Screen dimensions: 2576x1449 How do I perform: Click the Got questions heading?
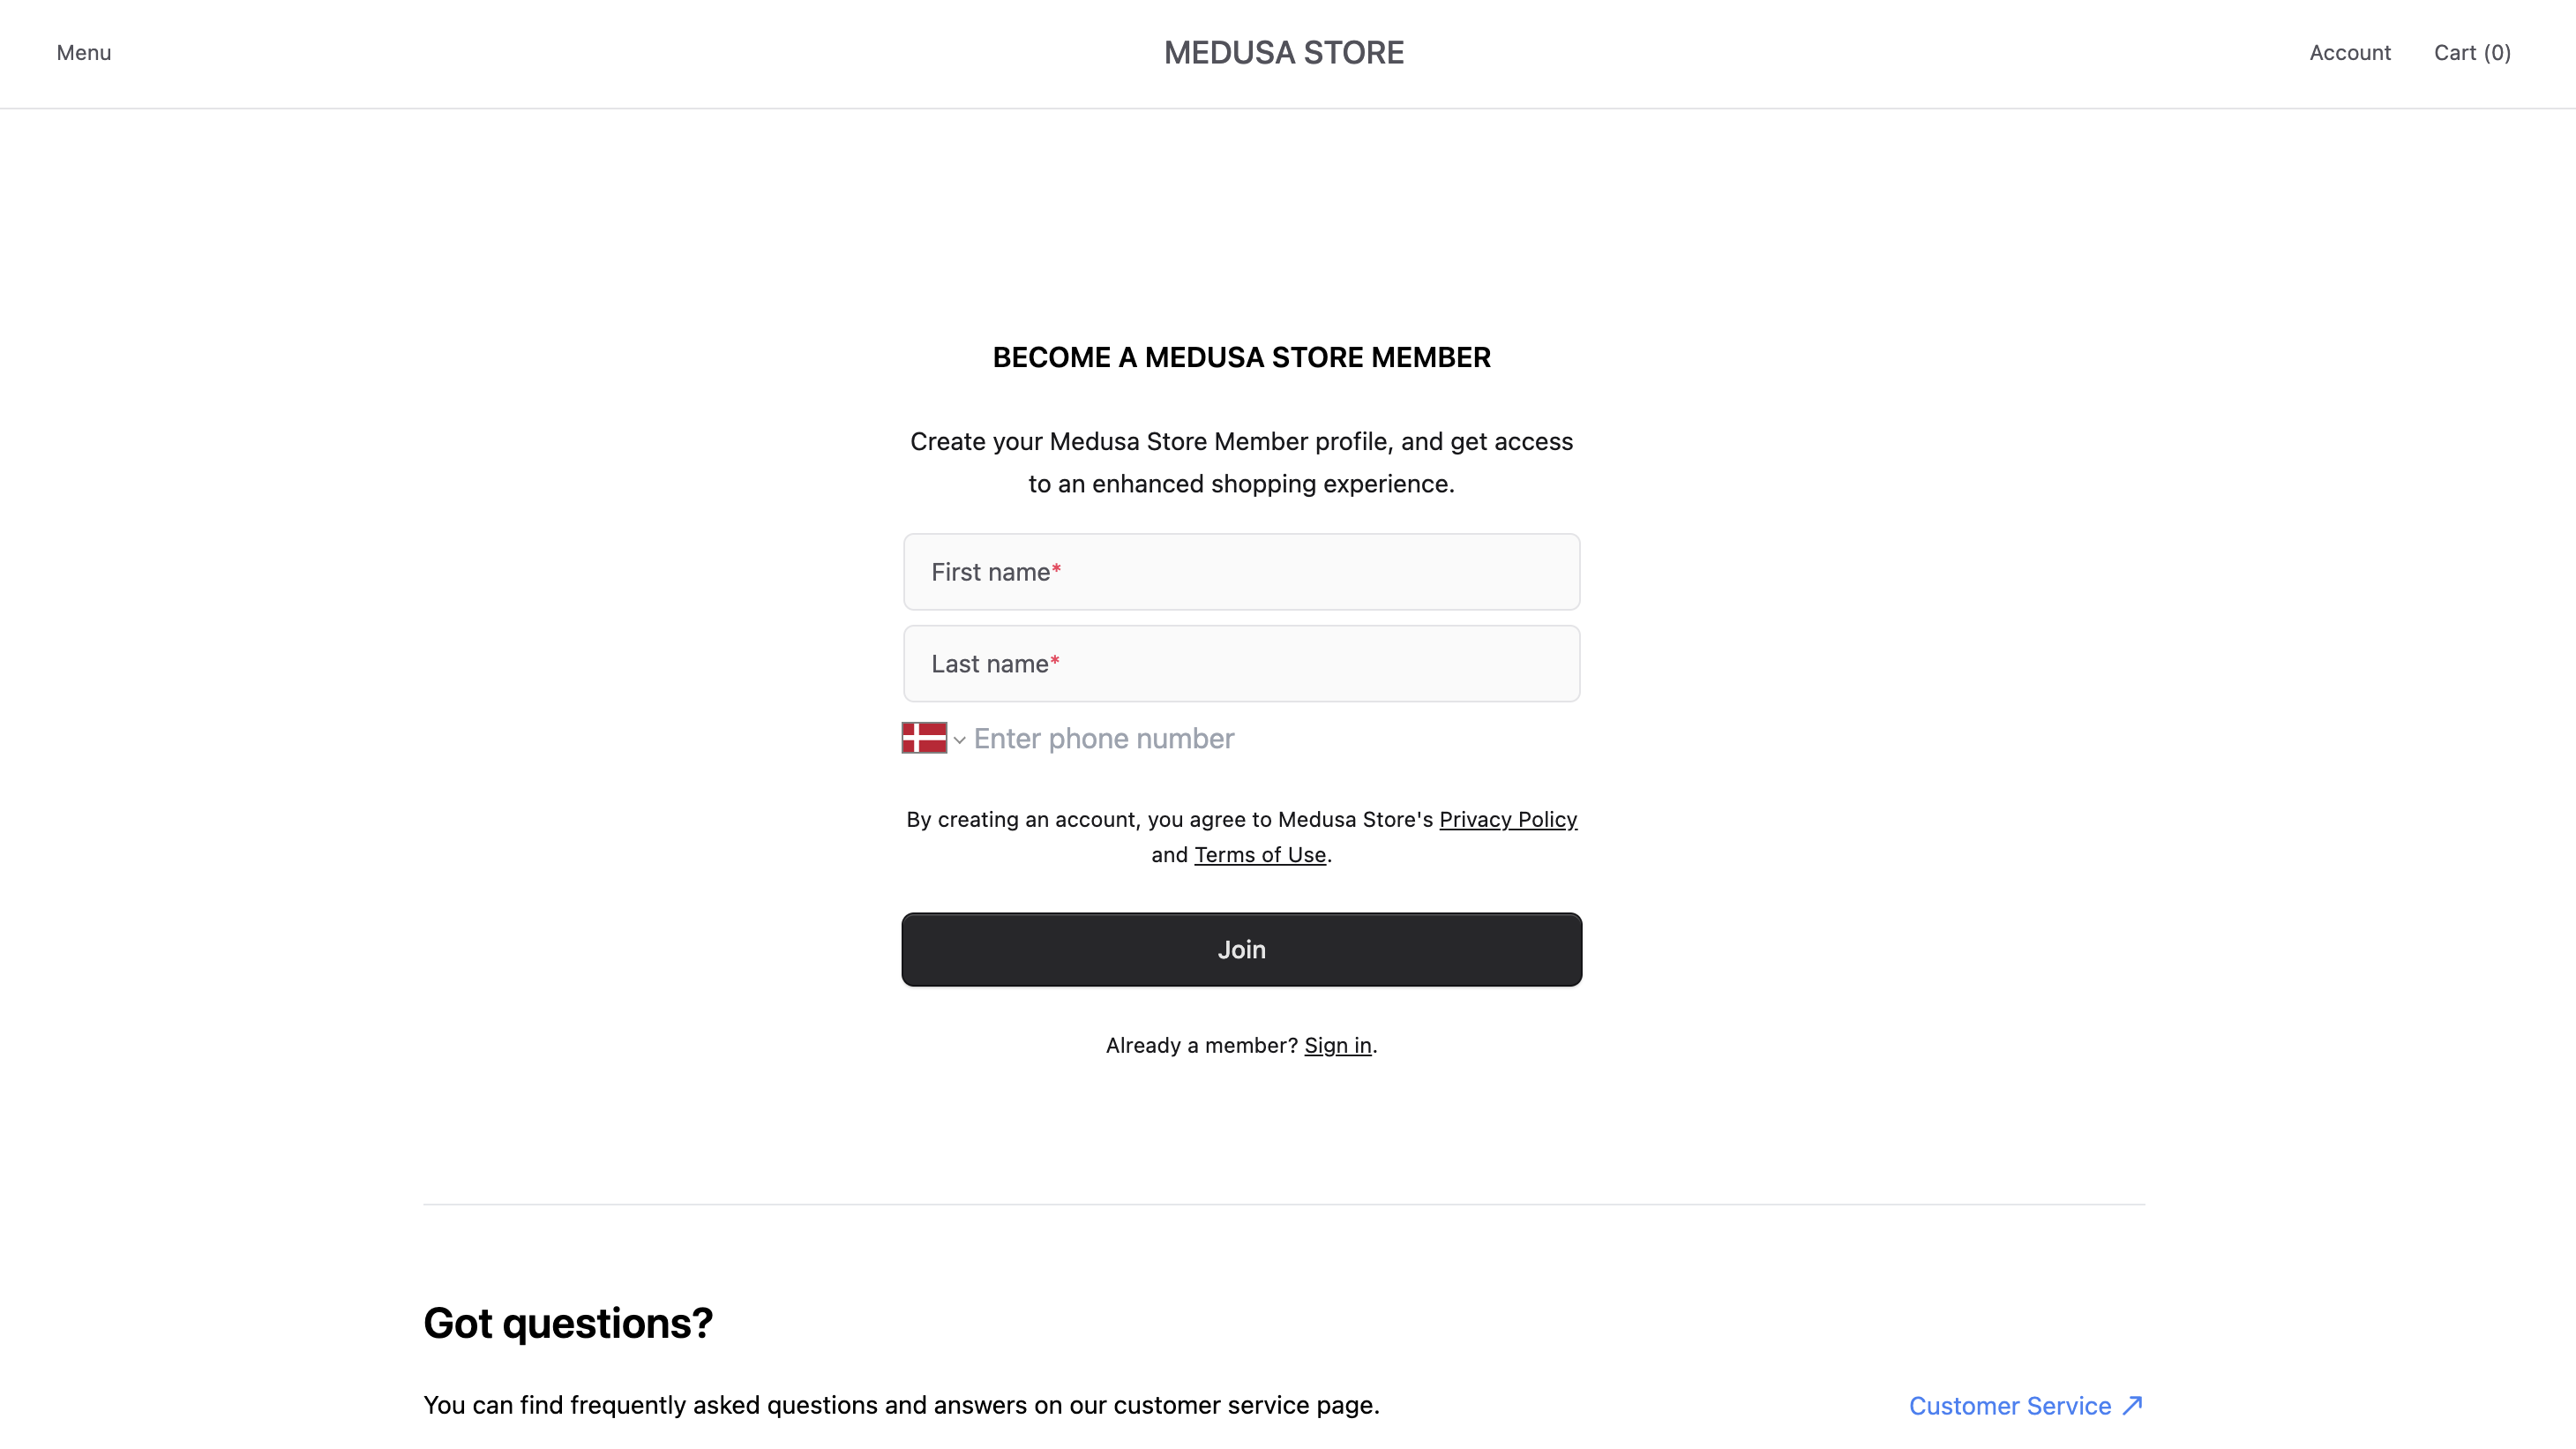point(568,1322)
